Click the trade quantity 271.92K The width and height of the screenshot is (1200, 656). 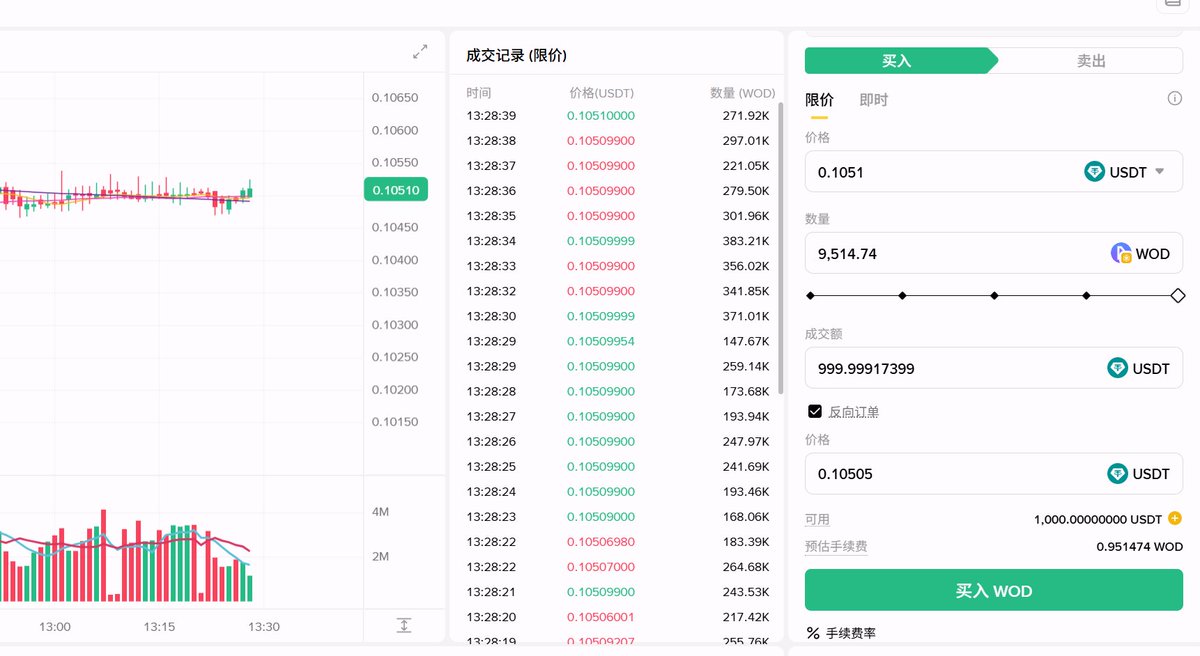coord(745,116)
